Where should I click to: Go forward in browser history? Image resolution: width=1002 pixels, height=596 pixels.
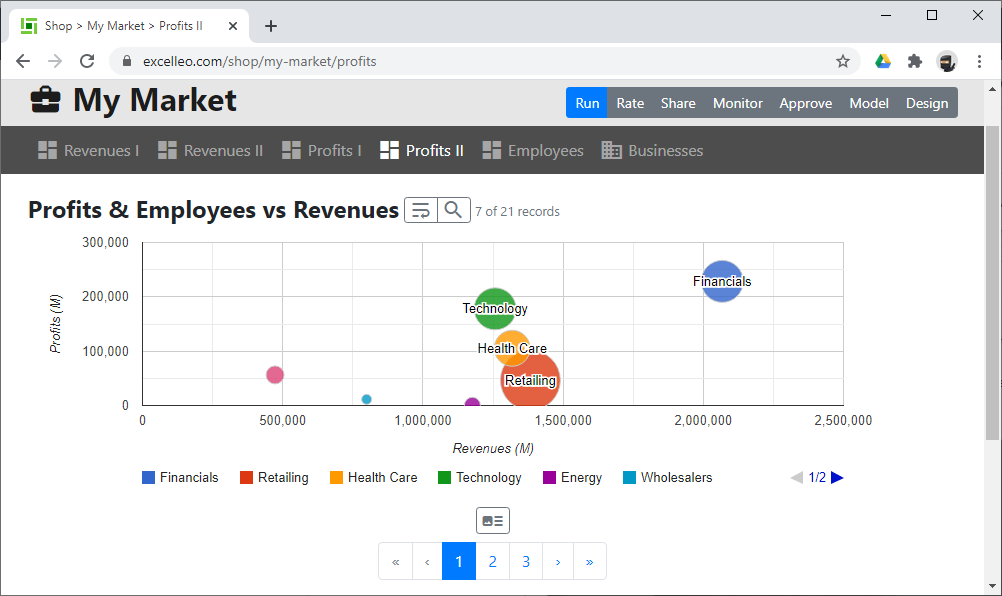[x=55, y=61]
